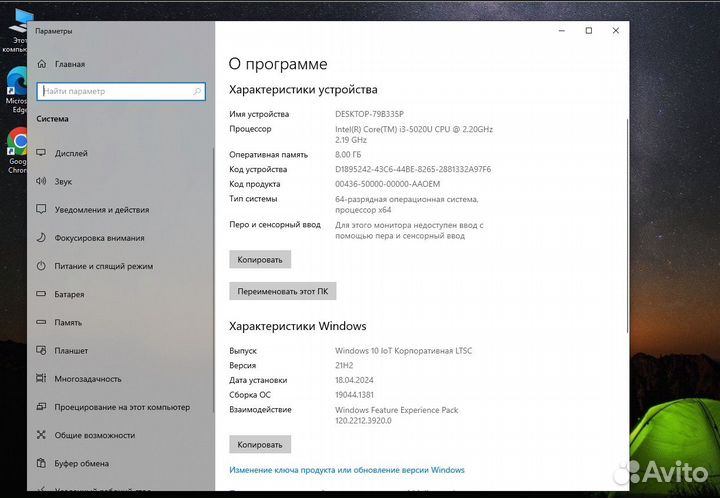Click the Проецирование на этот компьютер icon

41,407
